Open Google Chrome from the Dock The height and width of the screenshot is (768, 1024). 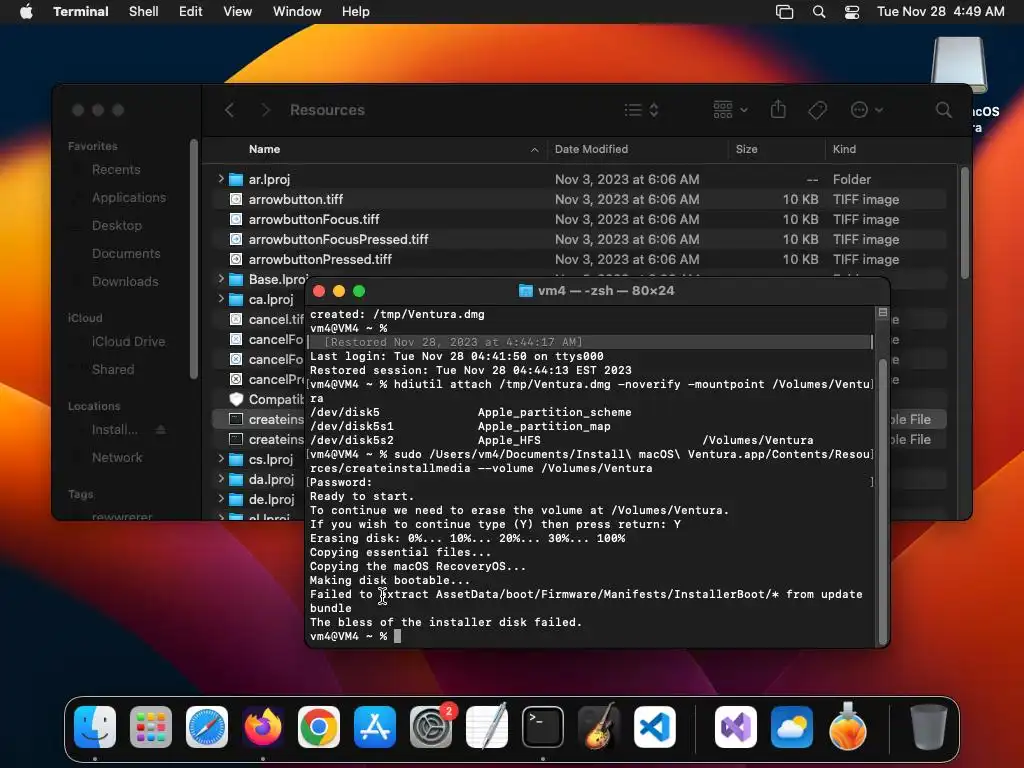319,727
